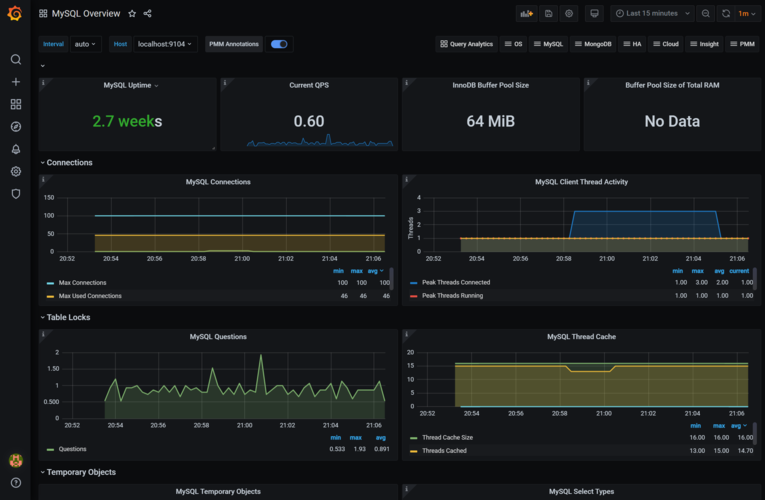Open the PMM dashboards menu

[743, 44]
